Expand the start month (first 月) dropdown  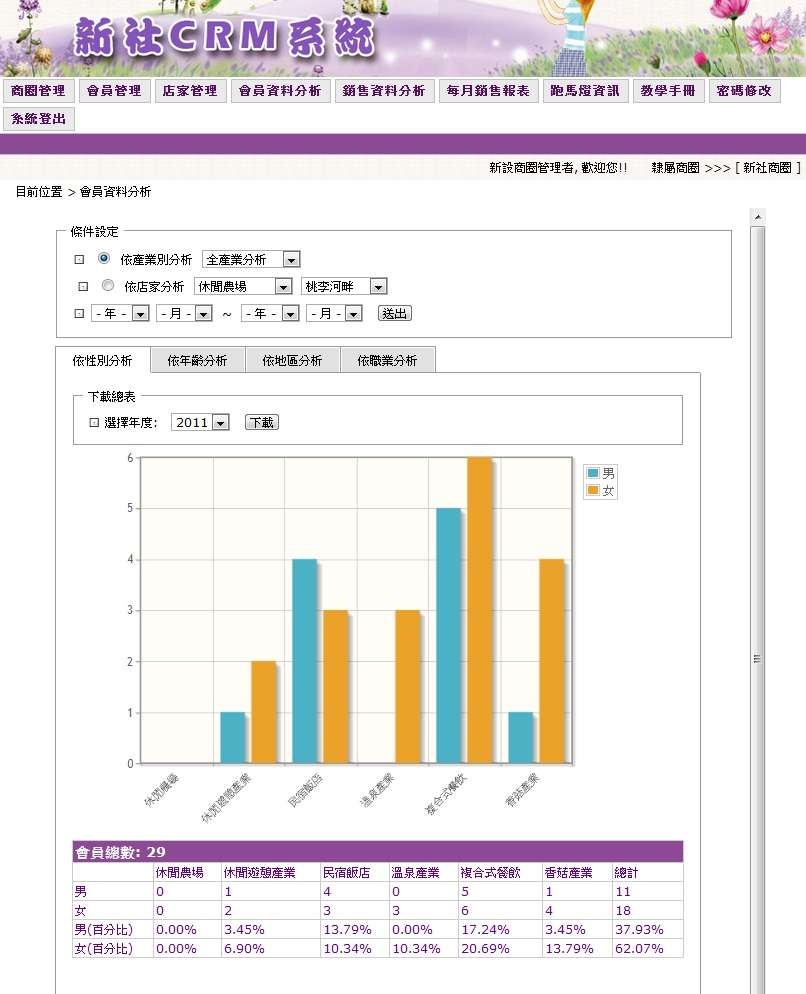pos(184,313)
